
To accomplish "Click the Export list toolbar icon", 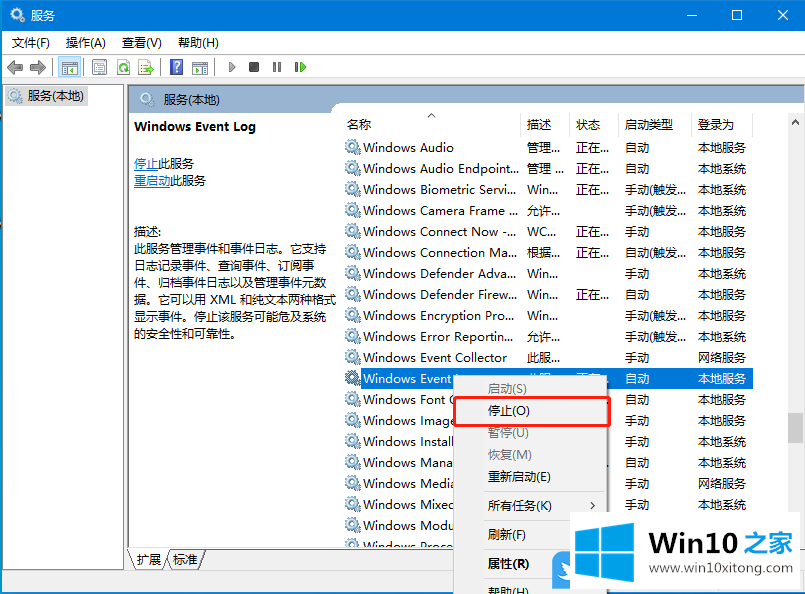I will (x=146, y=67).
